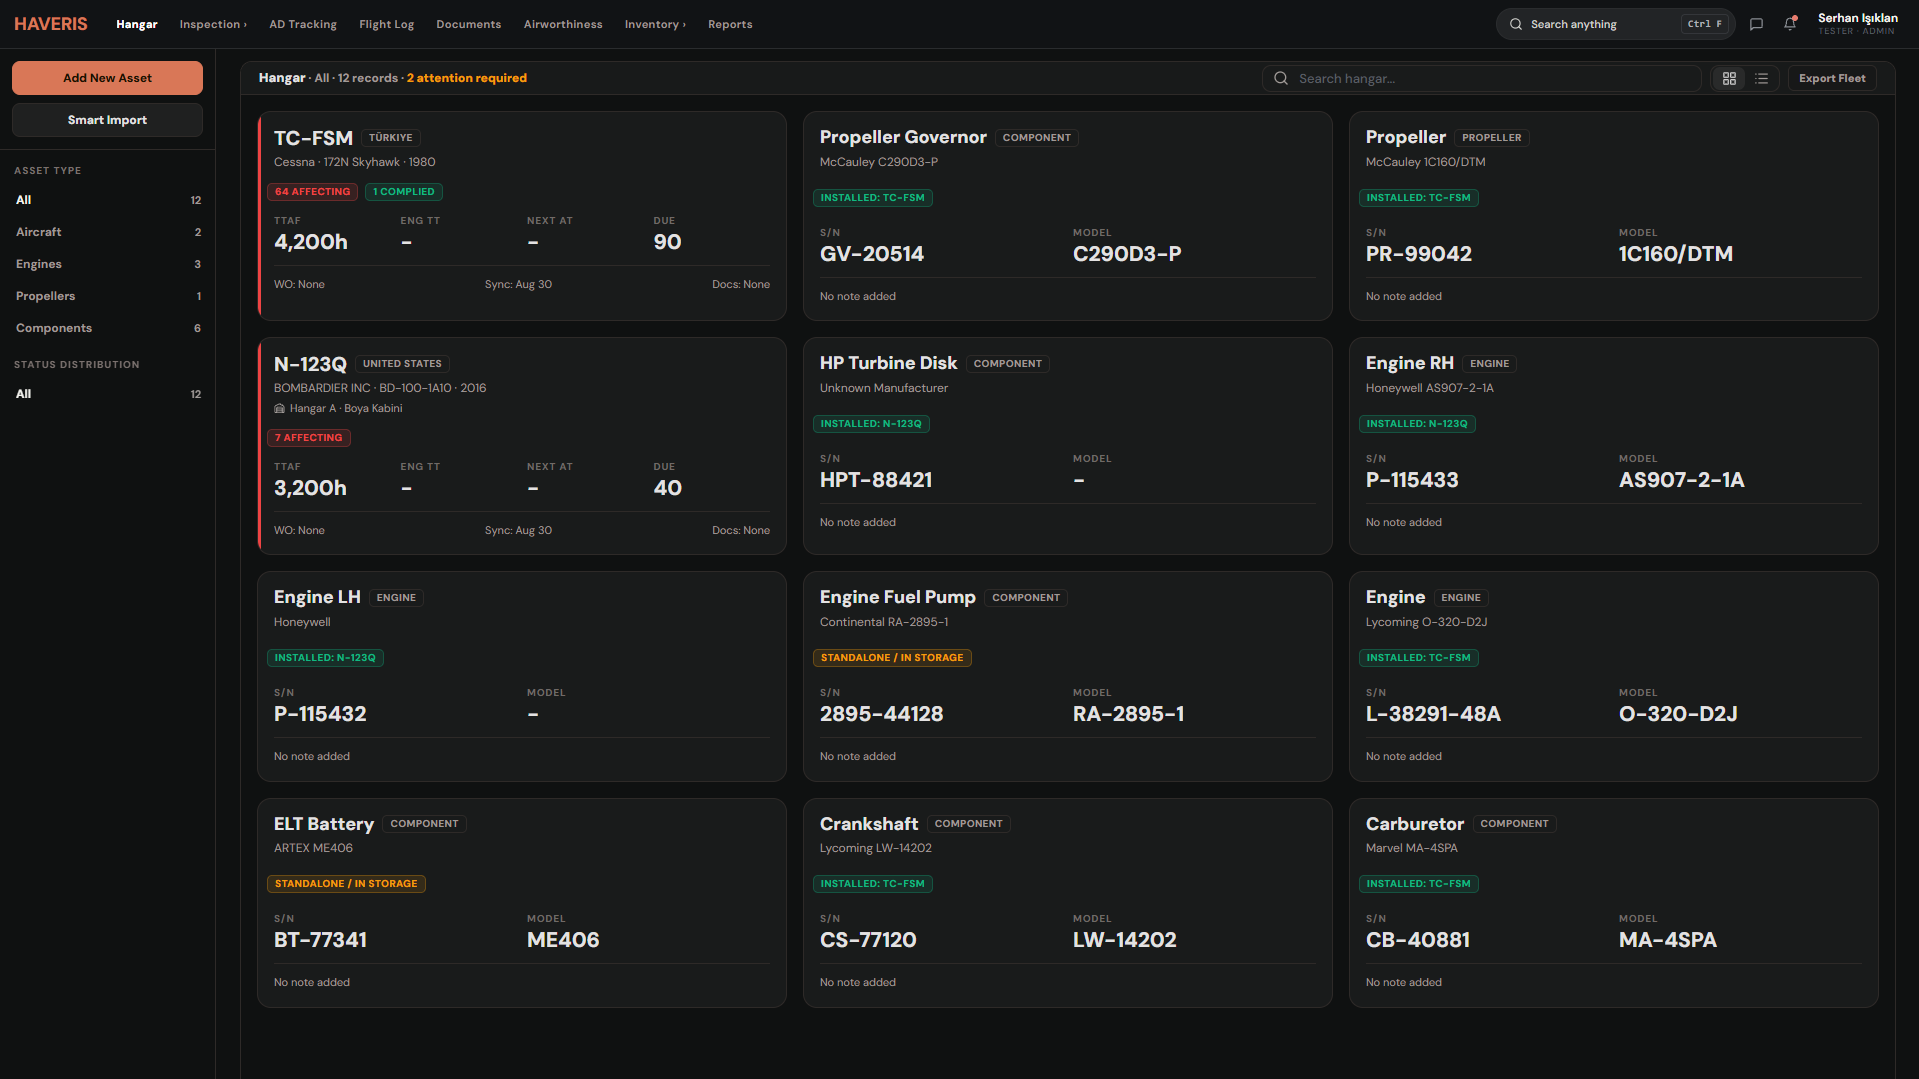Viewport: 1919px width, 1079px height.
Task: Open the messages chat icon
Action: 1756,24
